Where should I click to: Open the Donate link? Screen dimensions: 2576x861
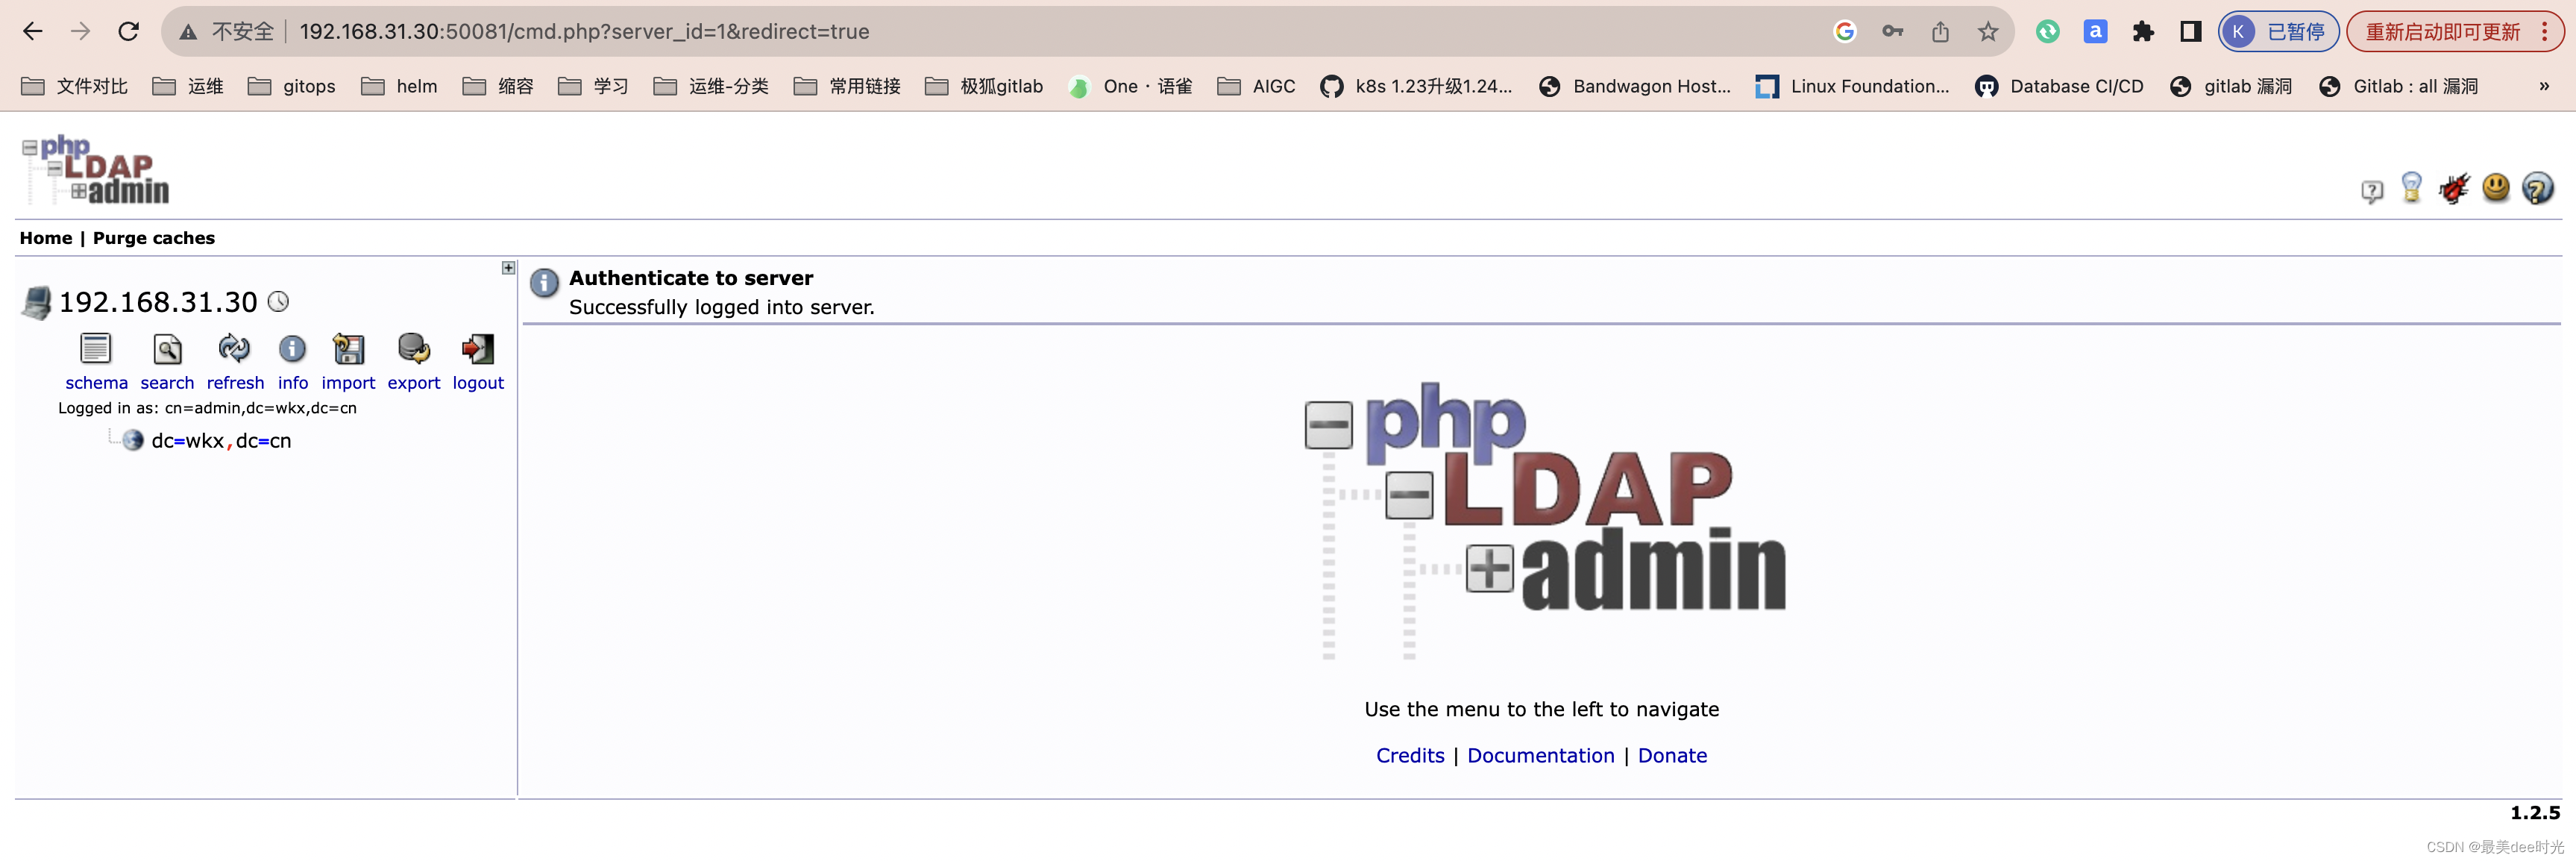click(x=1672, y=756)
